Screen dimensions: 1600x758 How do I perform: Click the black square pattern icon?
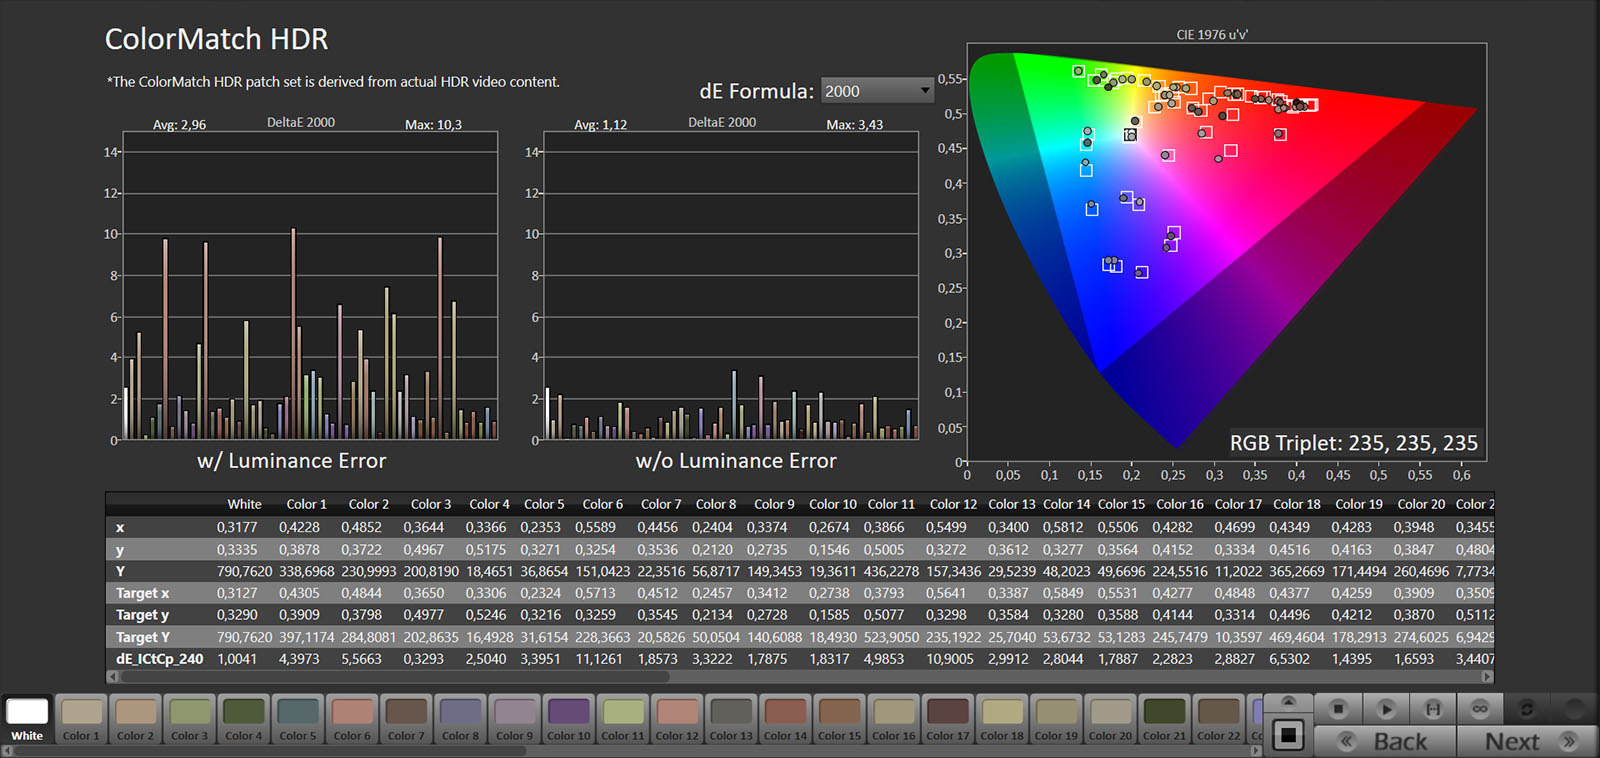pos(1288,736)
